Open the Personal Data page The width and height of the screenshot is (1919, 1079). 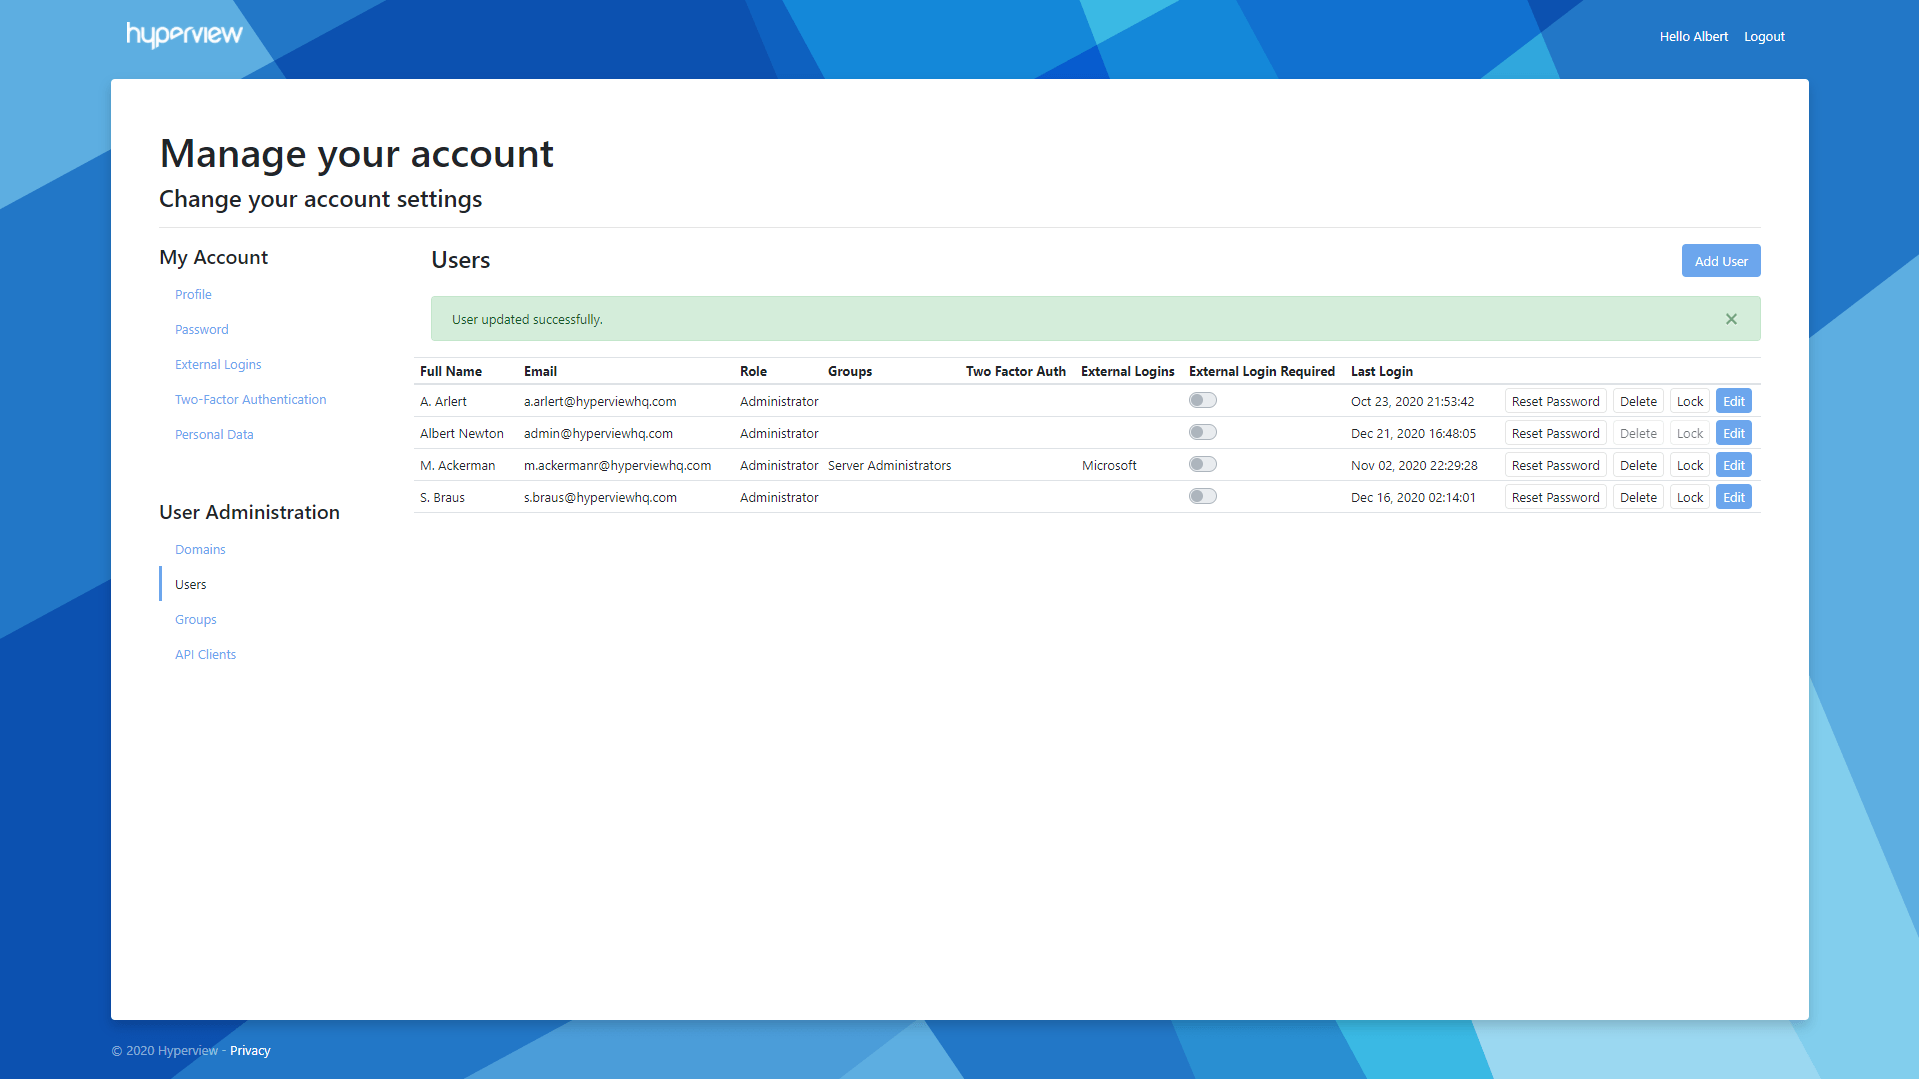(x=214, y=434)
